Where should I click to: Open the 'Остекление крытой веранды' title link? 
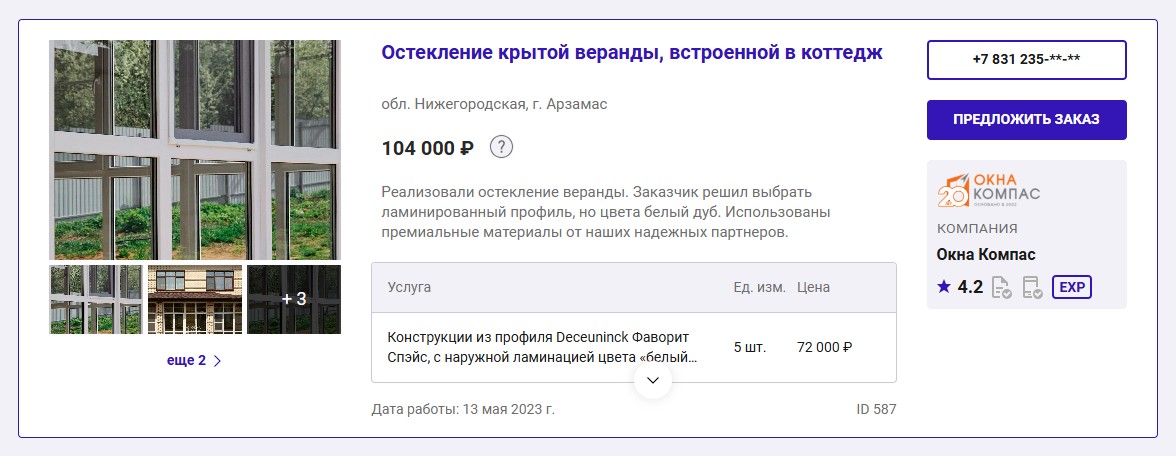click(x=632, y=52)
